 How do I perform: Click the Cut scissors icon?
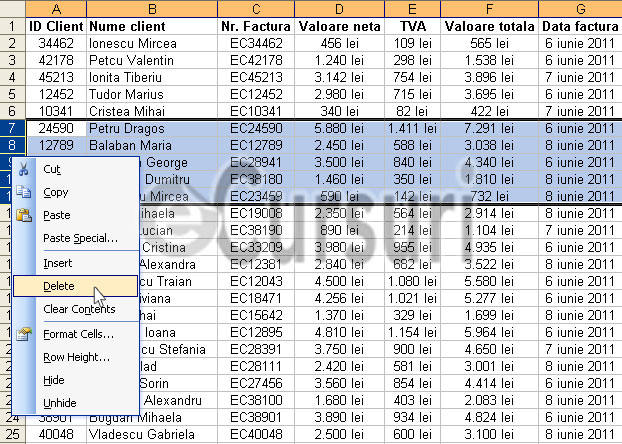coord(23,169)
